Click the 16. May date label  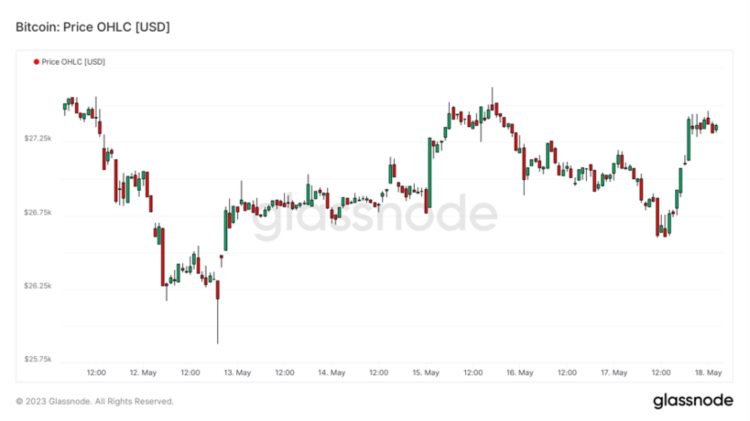520,373
